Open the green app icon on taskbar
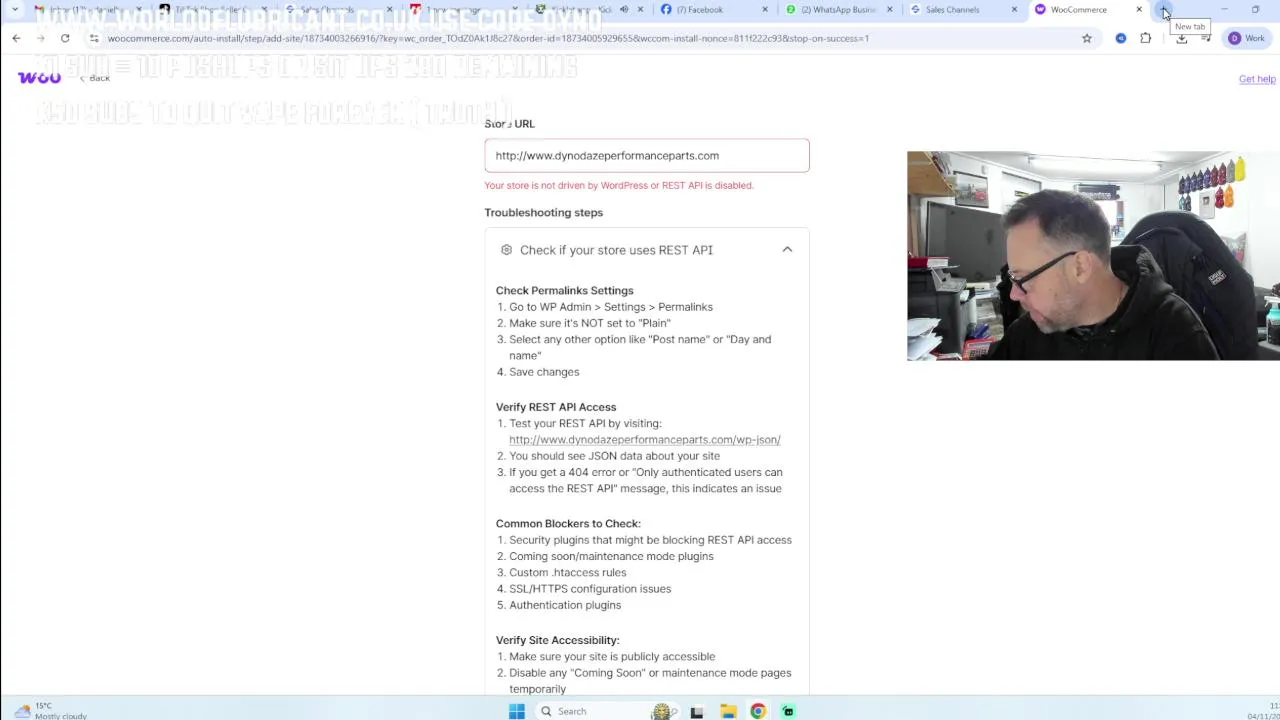 [x=788, y=711]
